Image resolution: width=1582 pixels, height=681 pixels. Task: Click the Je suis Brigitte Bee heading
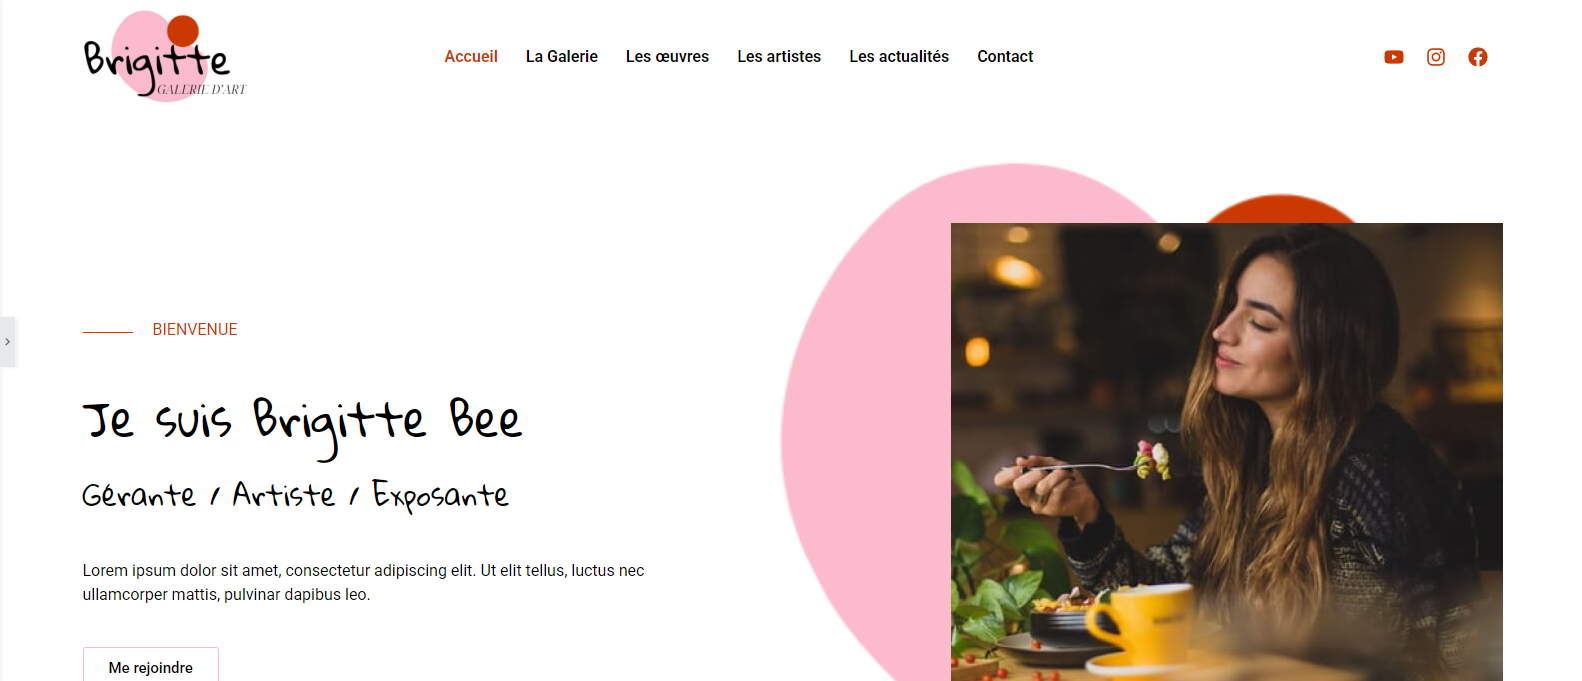point(302,422)
